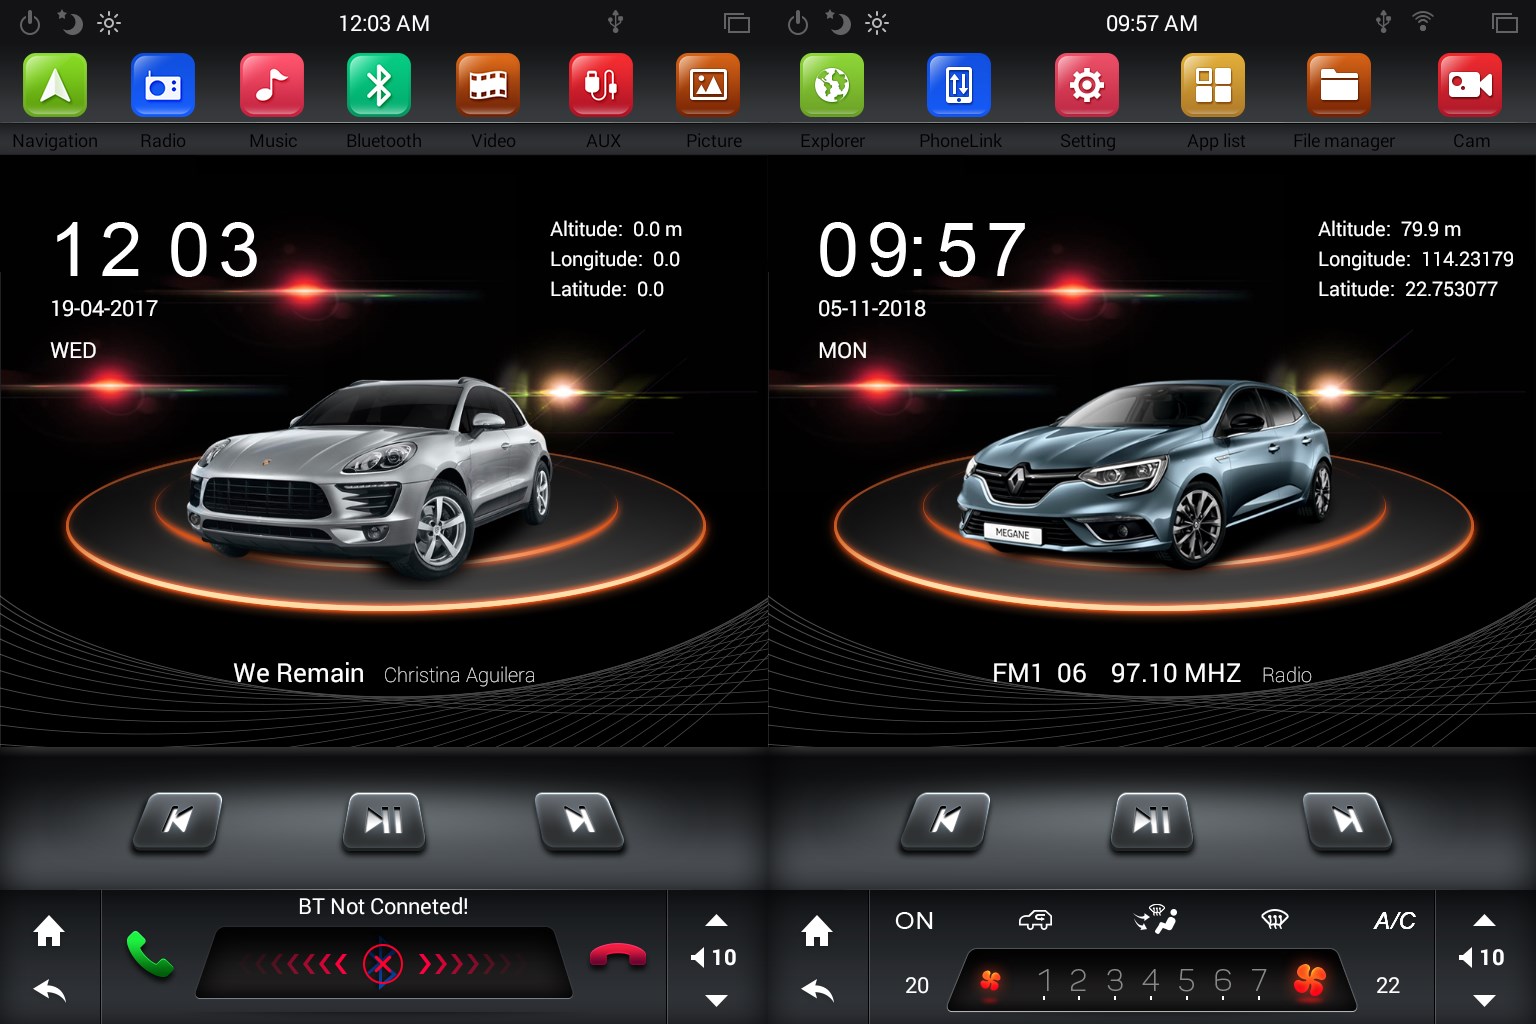Tap the night mode moon icon on the 09:57 screen
The width and height of the screenshot is (1536, 1024).
(837, 22)
